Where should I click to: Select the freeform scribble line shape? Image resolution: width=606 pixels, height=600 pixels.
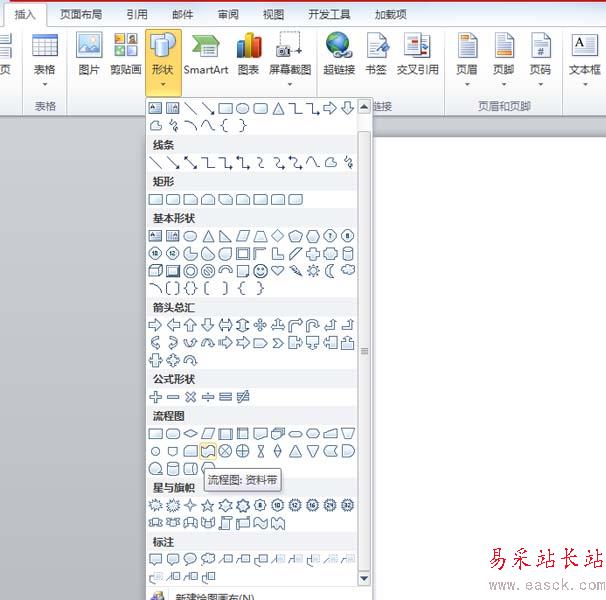pyautogui.click(x=348, y=162)
